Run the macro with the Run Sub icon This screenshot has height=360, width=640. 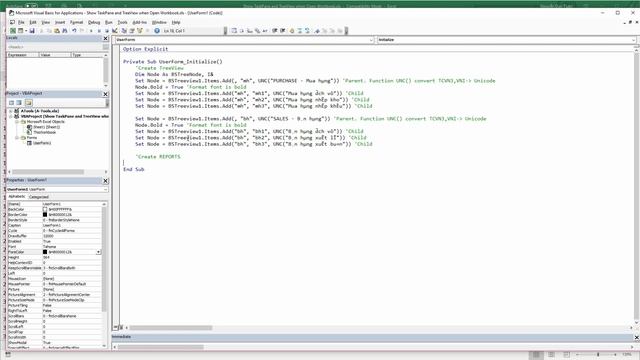click(91, 31)
